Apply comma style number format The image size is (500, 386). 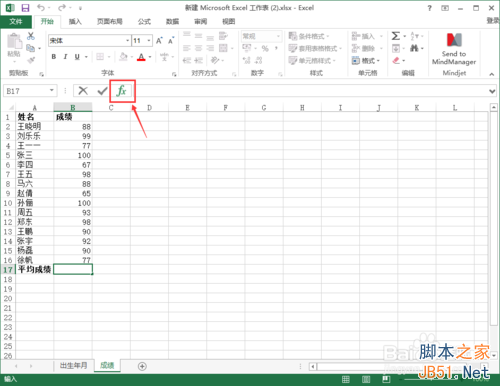click(x=276, y=49)
